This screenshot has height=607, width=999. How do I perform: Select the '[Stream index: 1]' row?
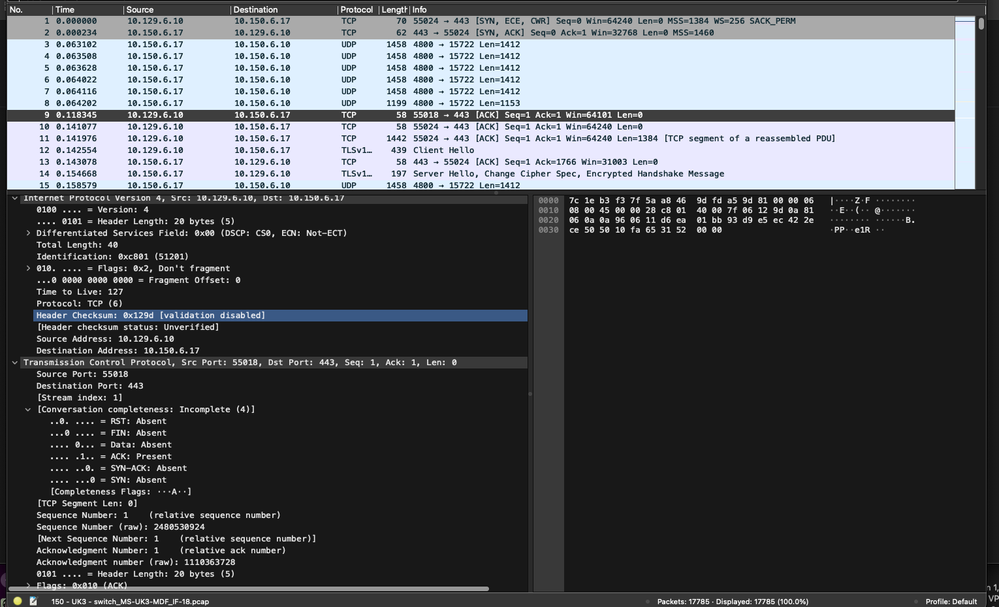[80, 397]
